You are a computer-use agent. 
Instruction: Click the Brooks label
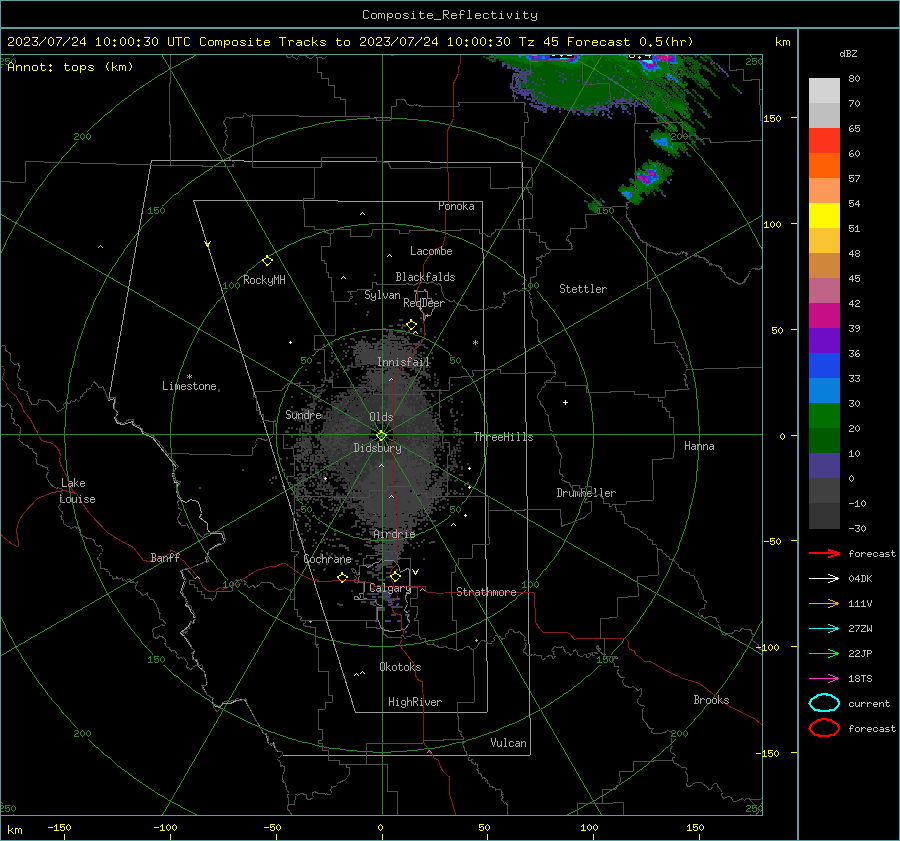[x=711, y=700]
